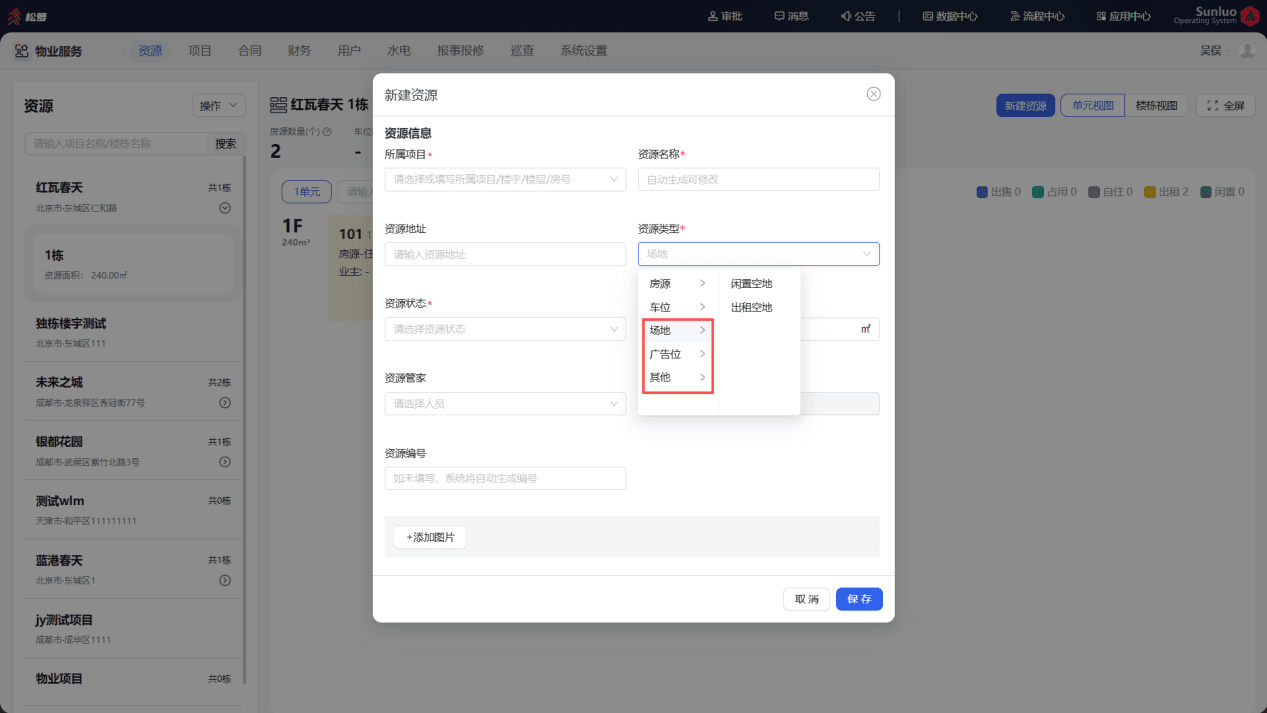Open 流程中心 in the top bar
The height and width of the screenshot is (713, 1267).
[1037, 16]
